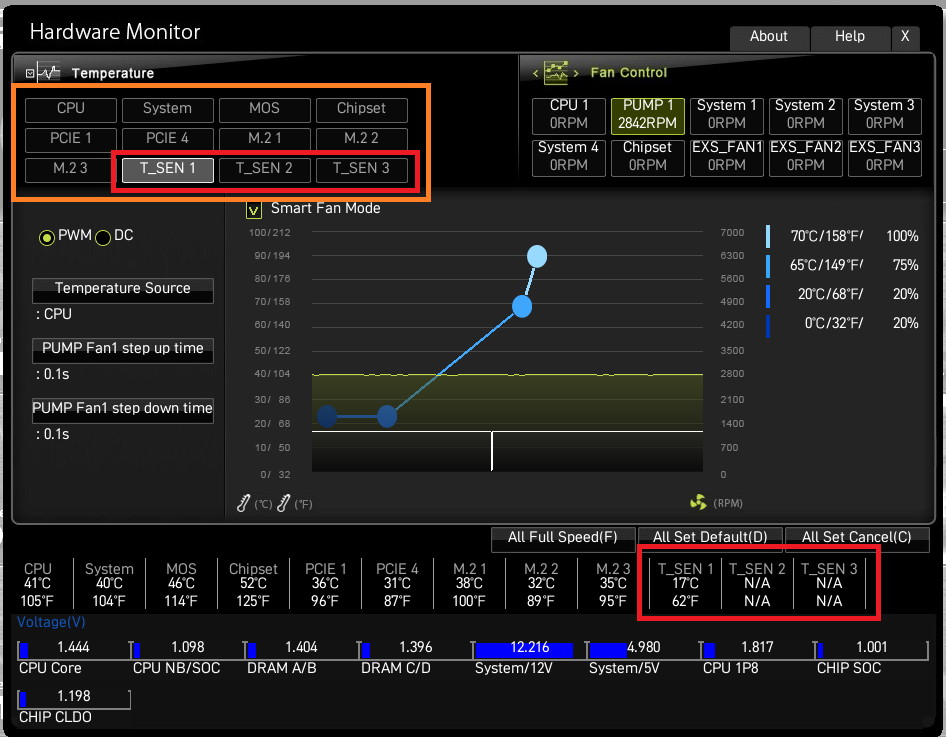946x737 pixels.
Task: Click the Celsius thermometer icon
Action: coord(243,503)
